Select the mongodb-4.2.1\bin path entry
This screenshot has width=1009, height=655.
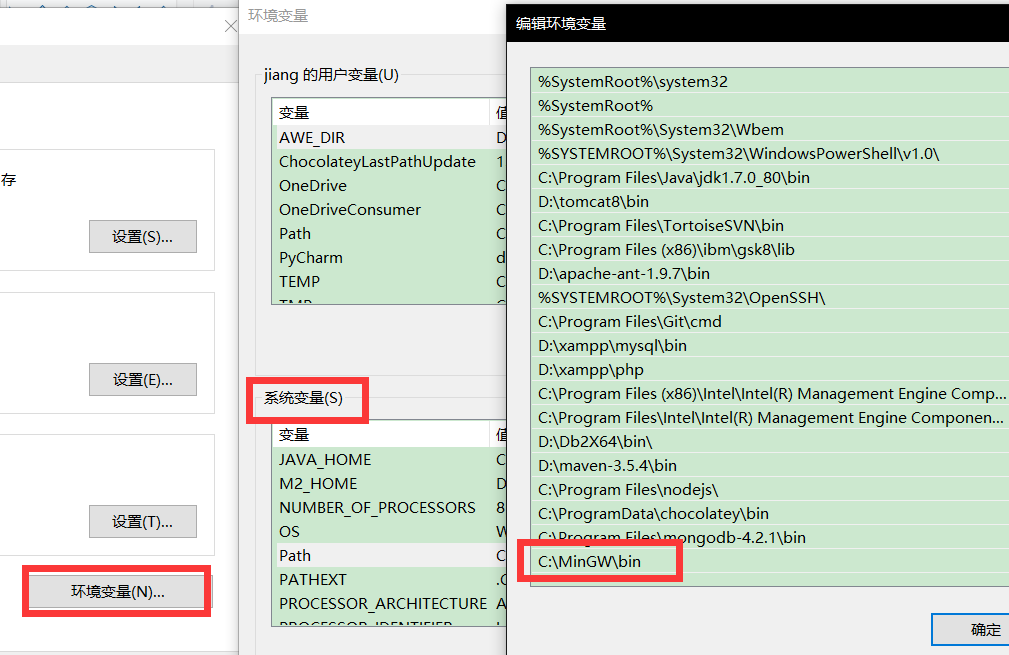(x=770, y=537)
